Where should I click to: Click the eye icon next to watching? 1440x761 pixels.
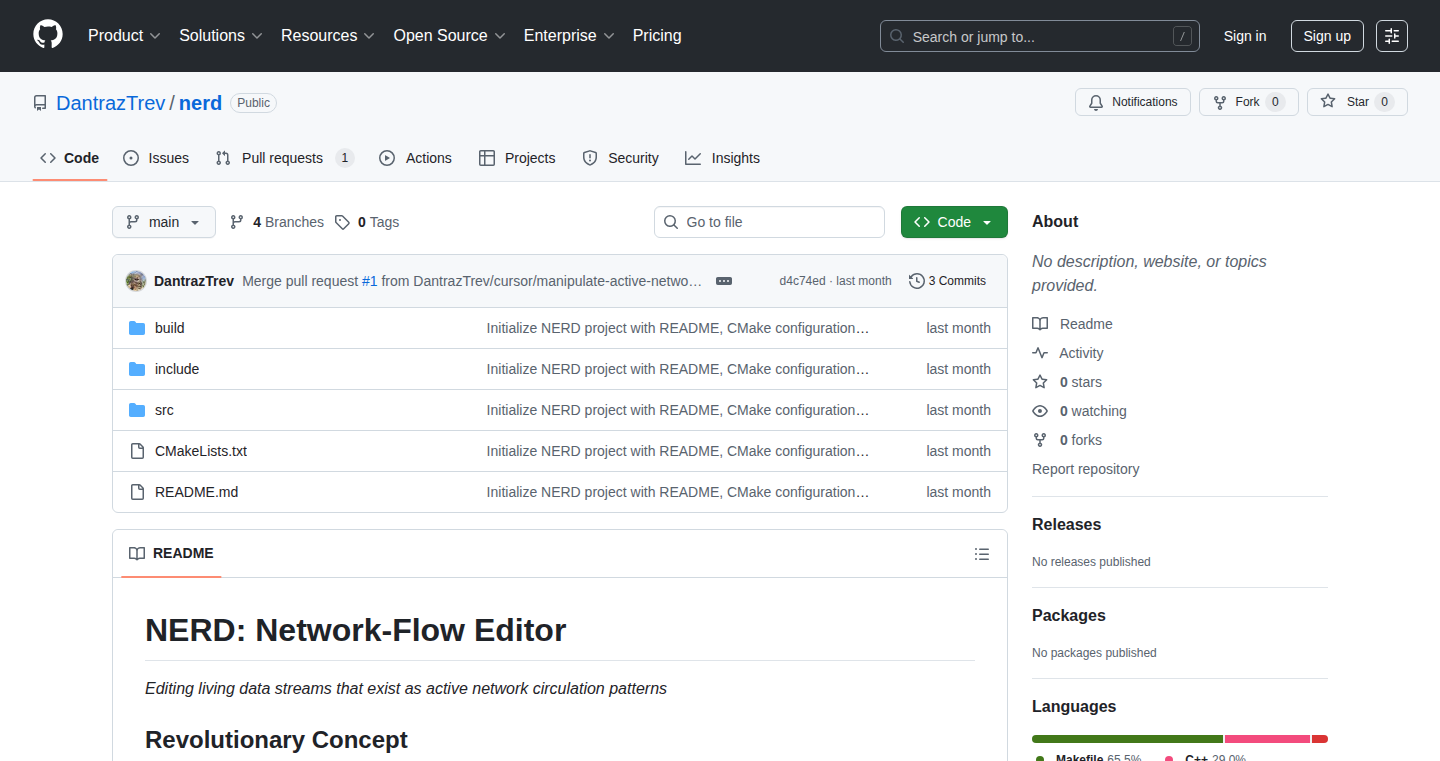click(1040, 411)
